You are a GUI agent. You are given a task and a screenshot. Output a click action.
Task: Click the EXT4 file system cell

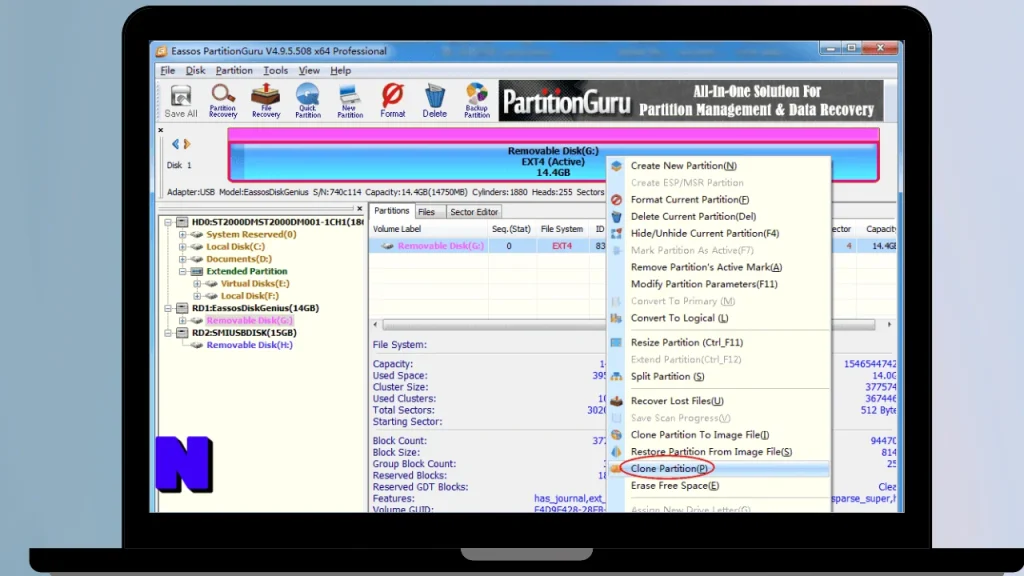562,246
